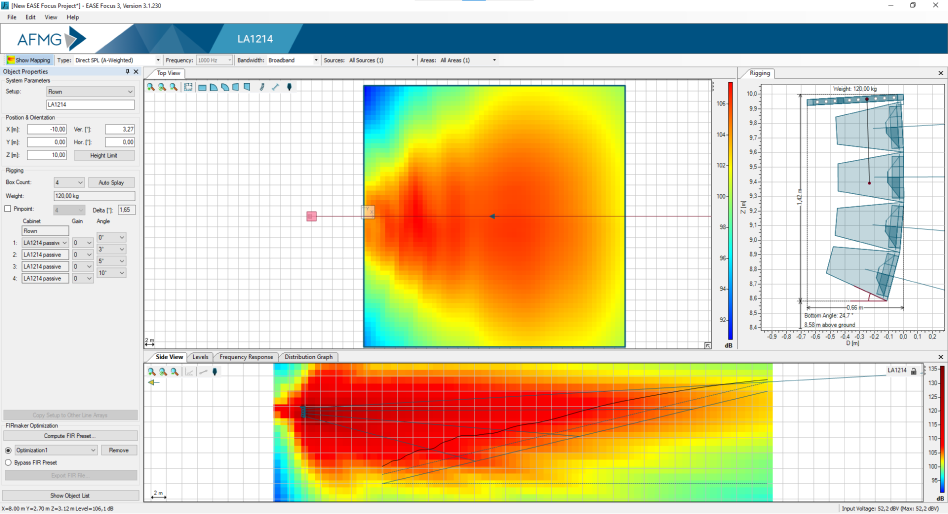Select the distance measure tool in Top View
This screenshot has width=948, height=514.
pos(275,87)
